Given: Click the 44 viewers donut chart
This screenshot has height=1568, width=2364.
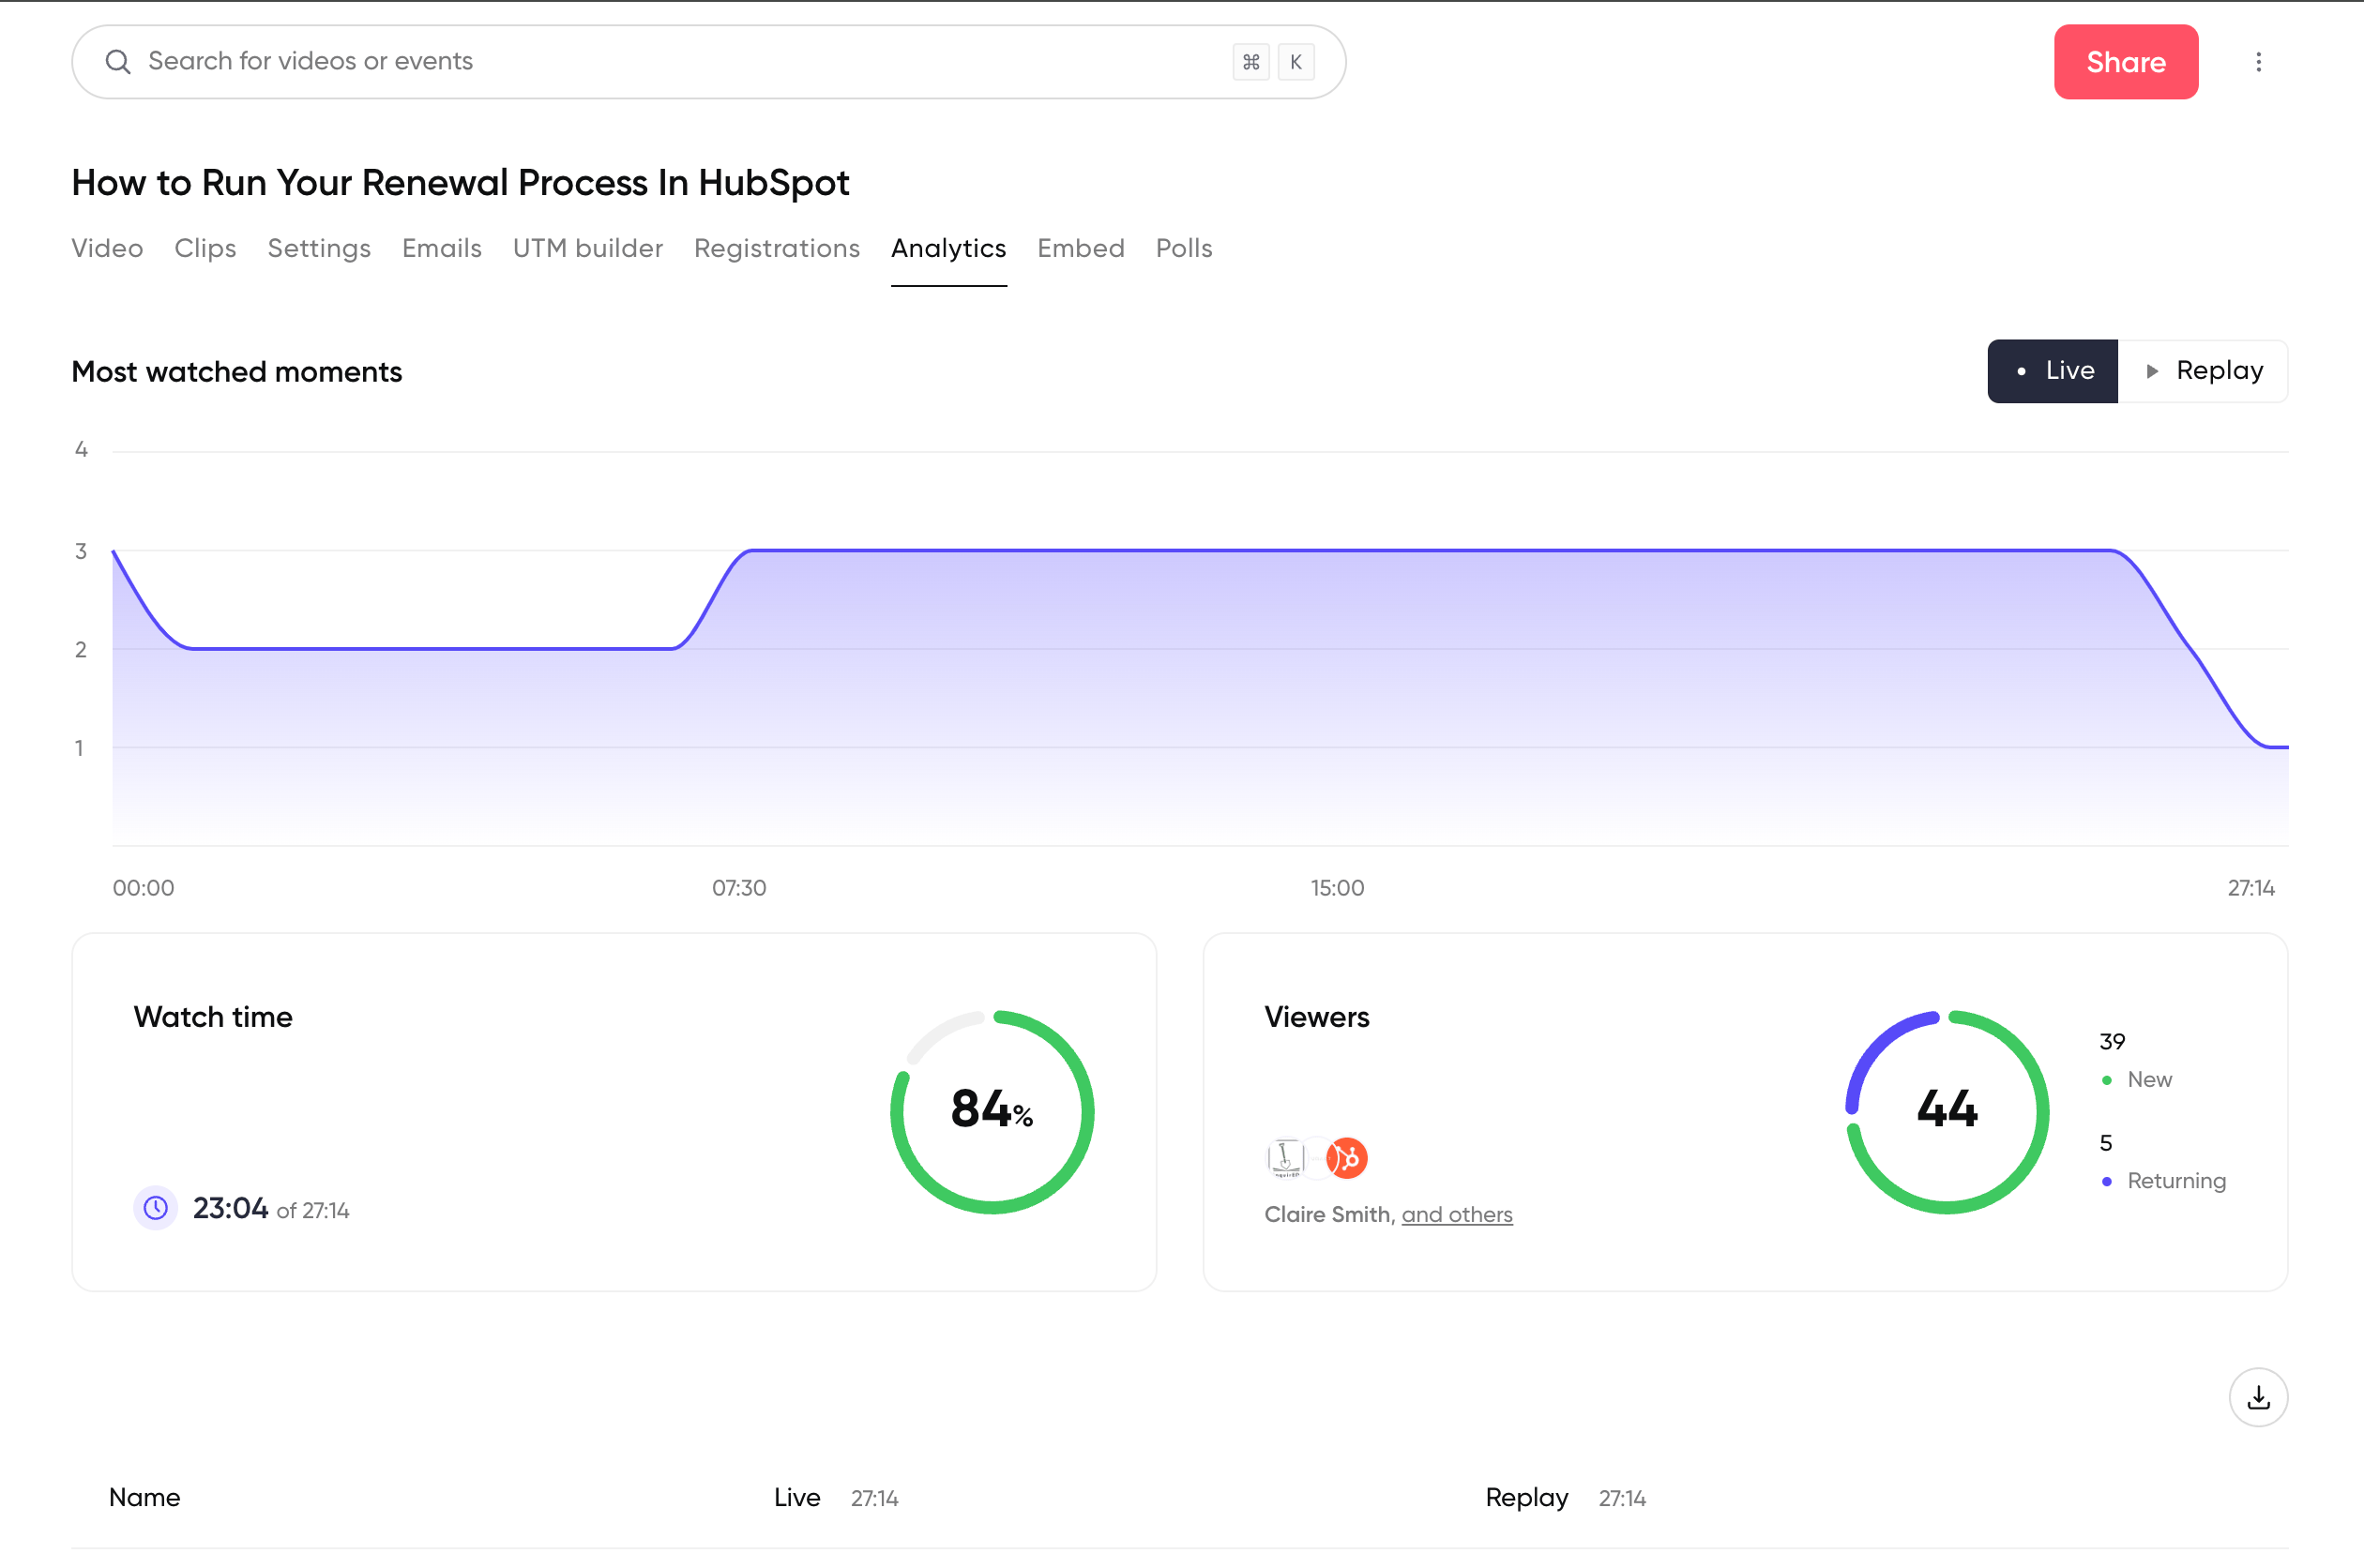Looking at the screenshot, I should [1947, 1112].
